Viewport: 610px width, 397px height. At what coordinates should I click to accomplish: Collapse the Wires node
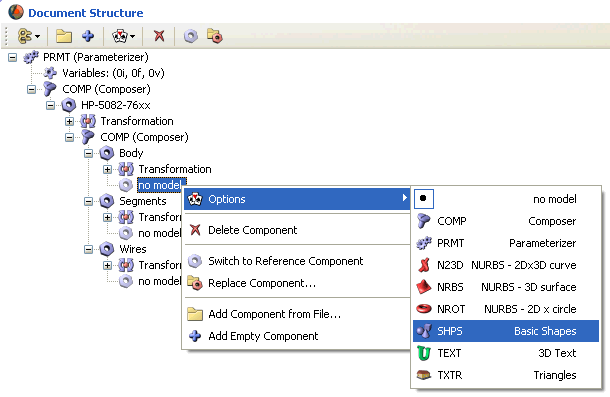tap(88, 249)
